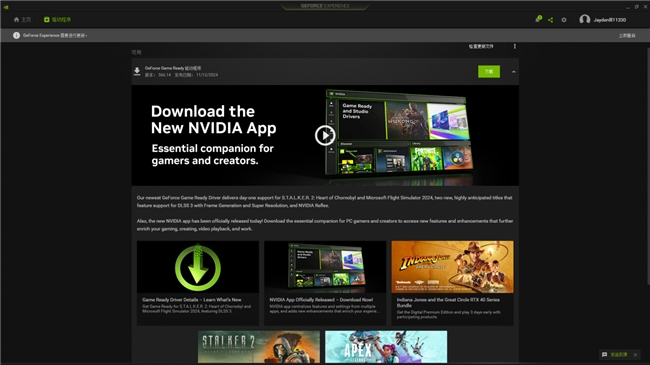Open Indiana Jones Great Circle bundle thumbnail
650x365 pixels.
tap(452, 267)
